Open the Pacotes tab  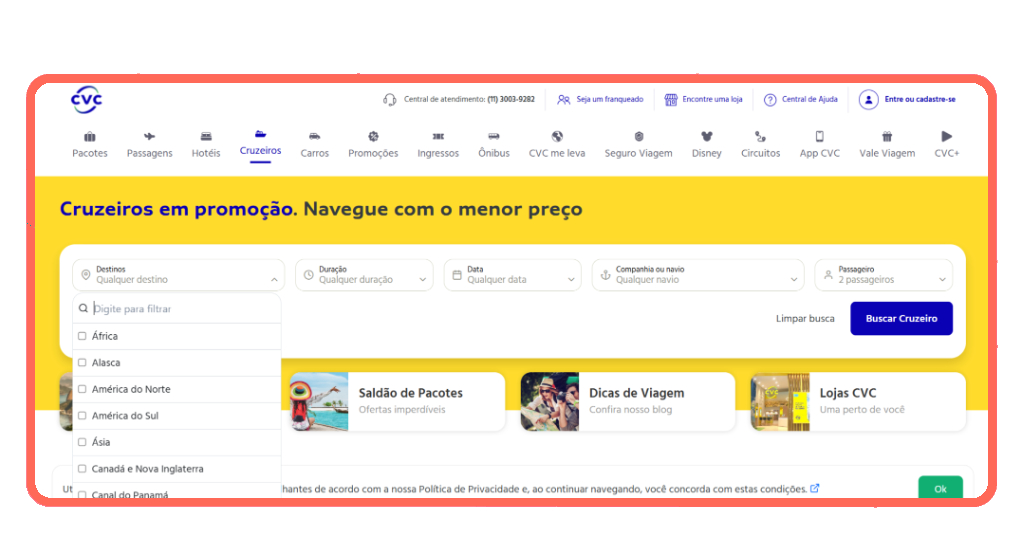click(x=89, y=145)
